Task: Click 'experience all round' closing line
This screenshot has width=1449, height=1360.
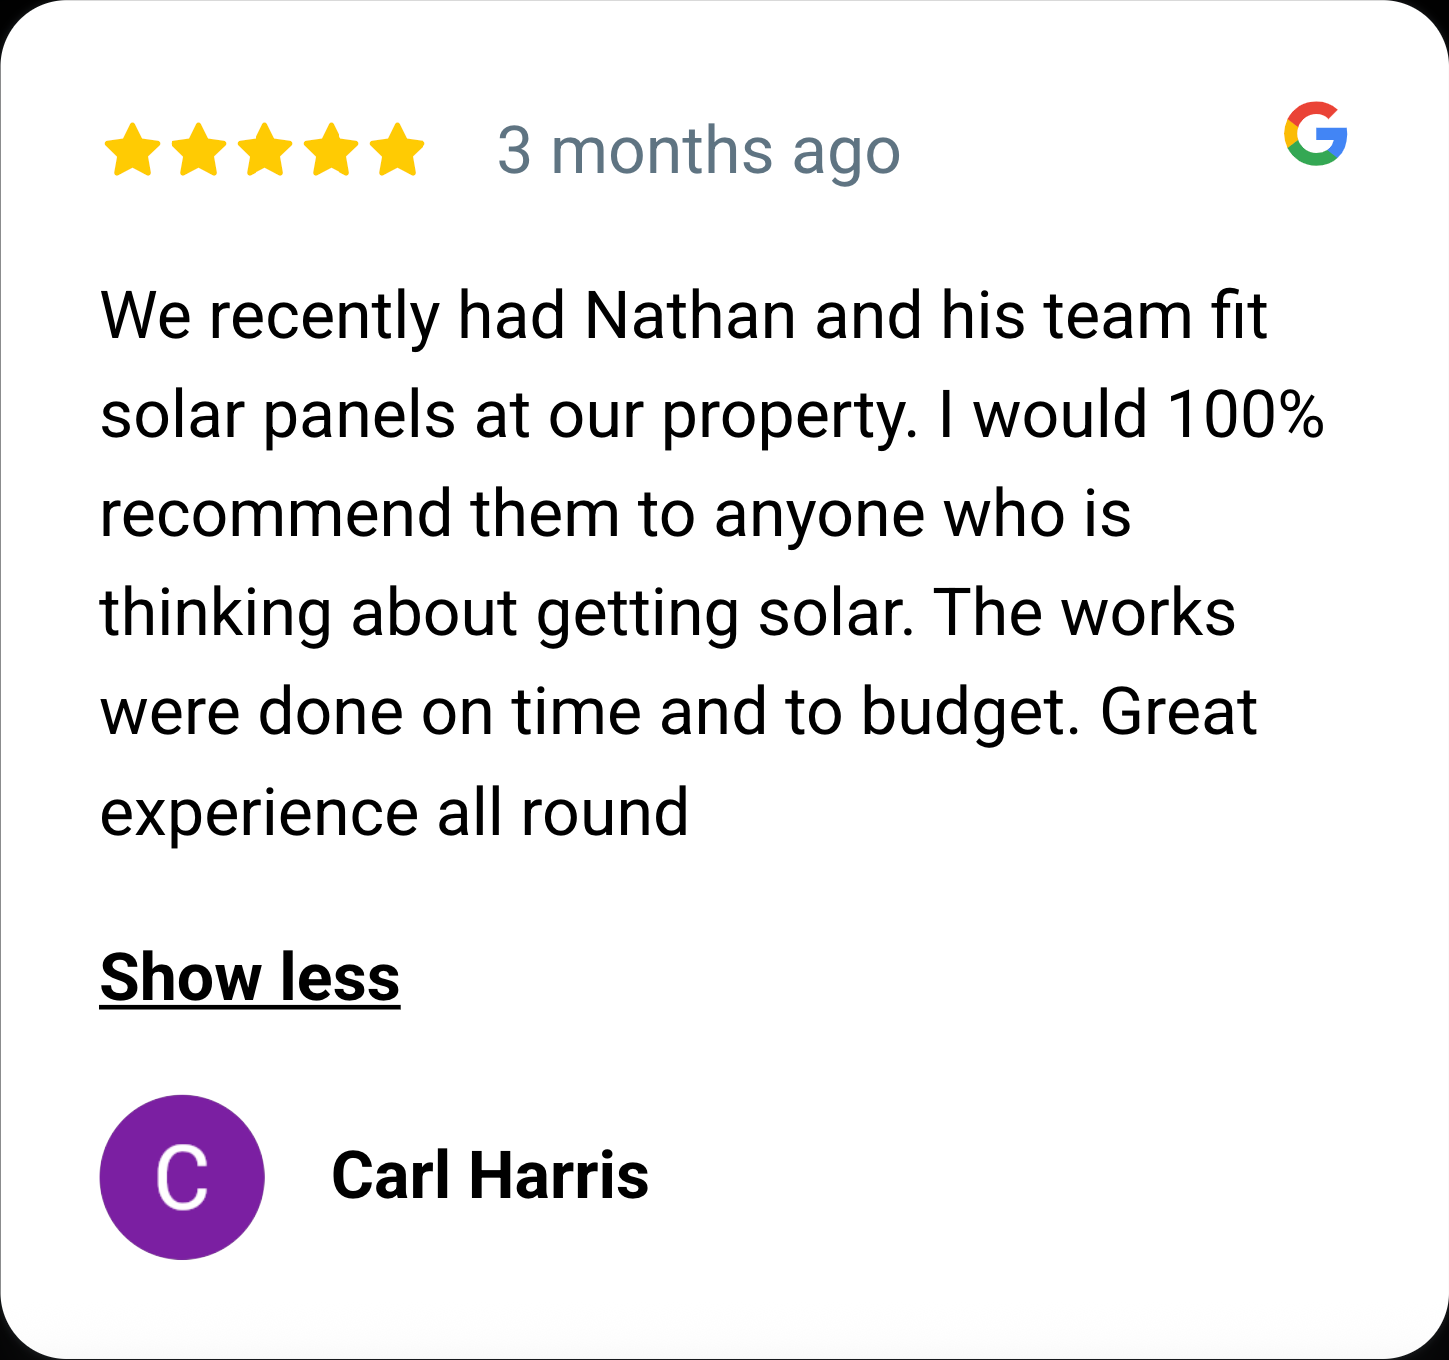Action: tap(394, 812)
